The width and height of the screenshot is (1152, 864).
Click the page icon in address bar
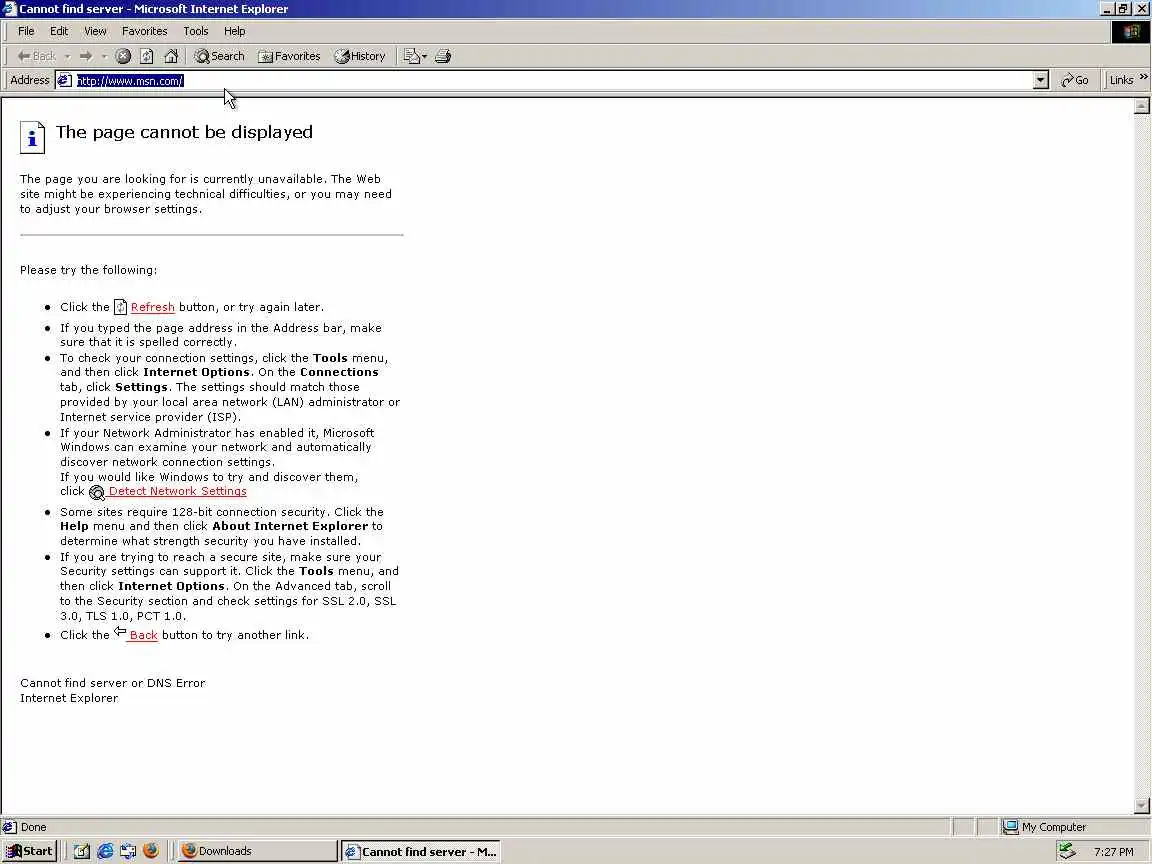65,80
